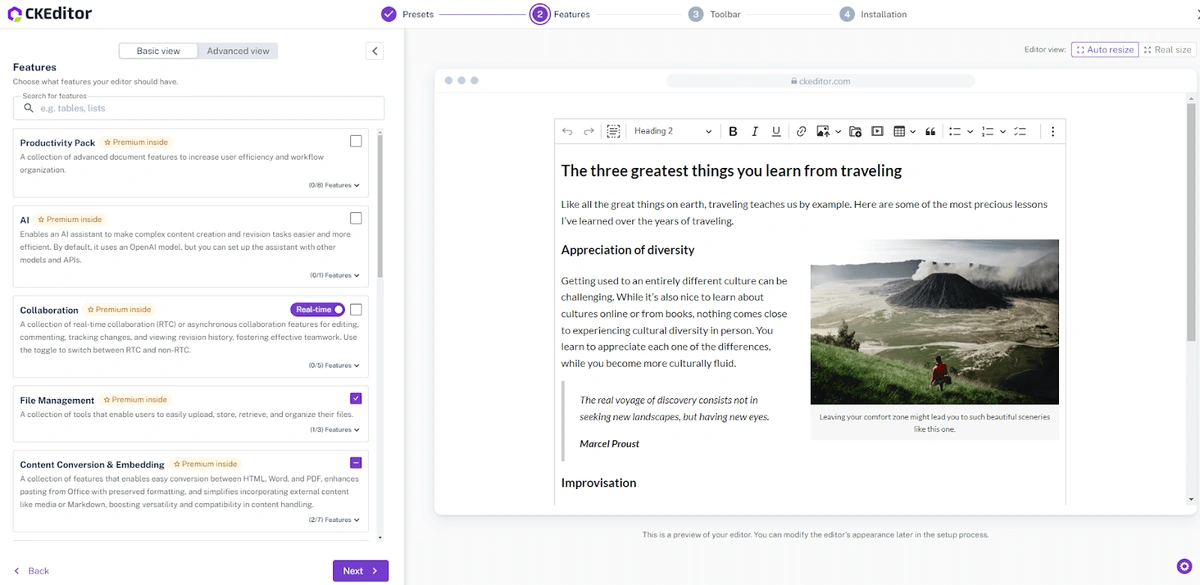This screenshot has width=1200, height=585.
Task: Click the to-do list icon
Action: (x=1020, y=131)
